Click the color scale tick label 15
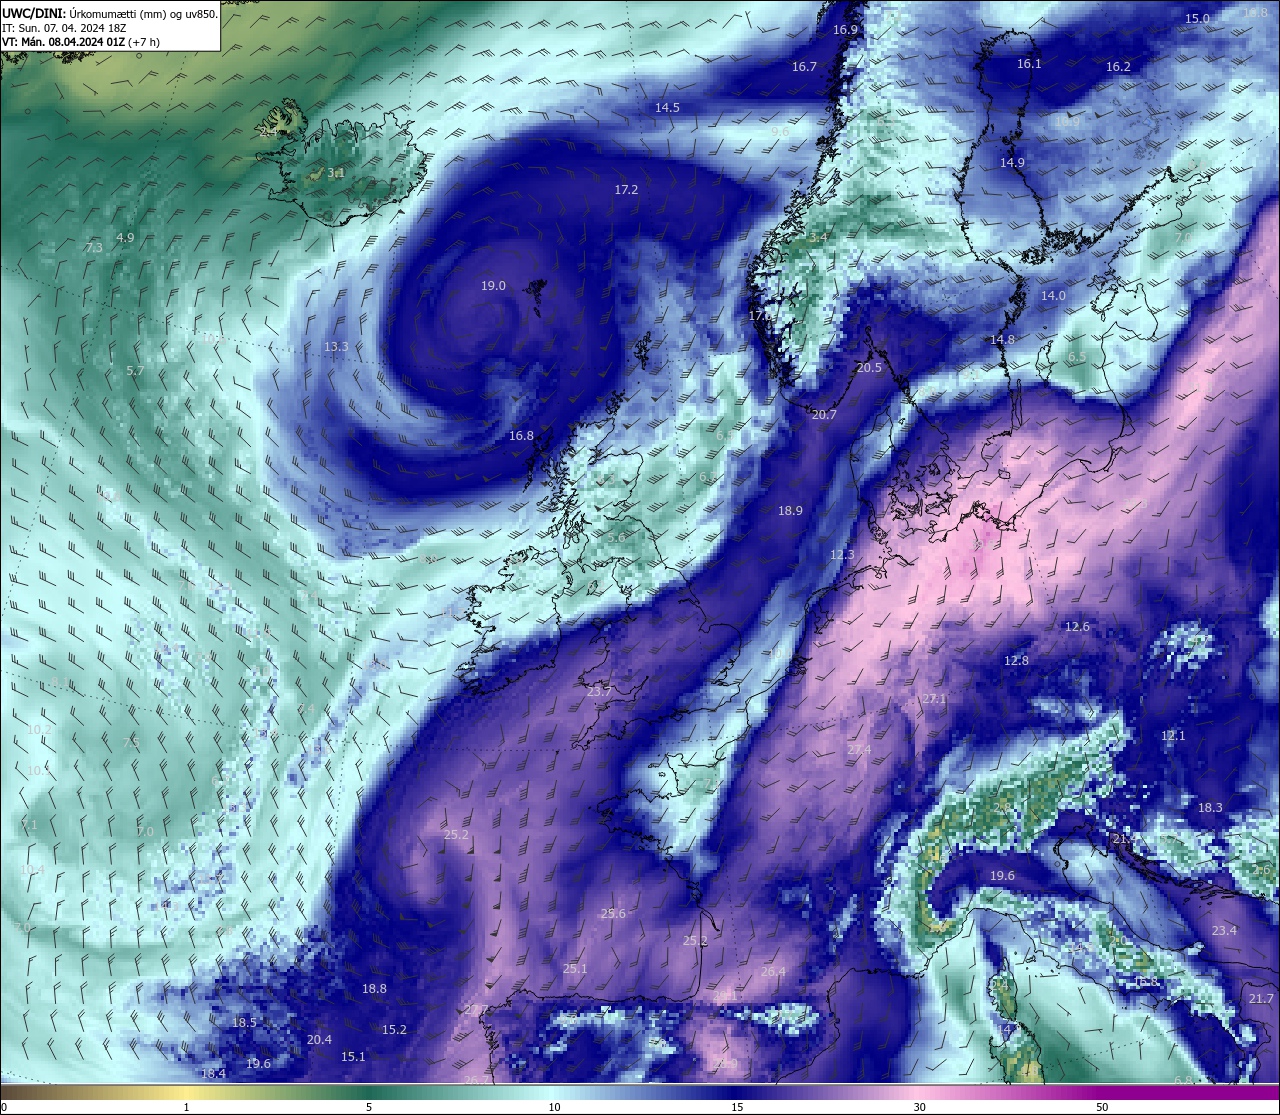 [x=736, y=1107]
